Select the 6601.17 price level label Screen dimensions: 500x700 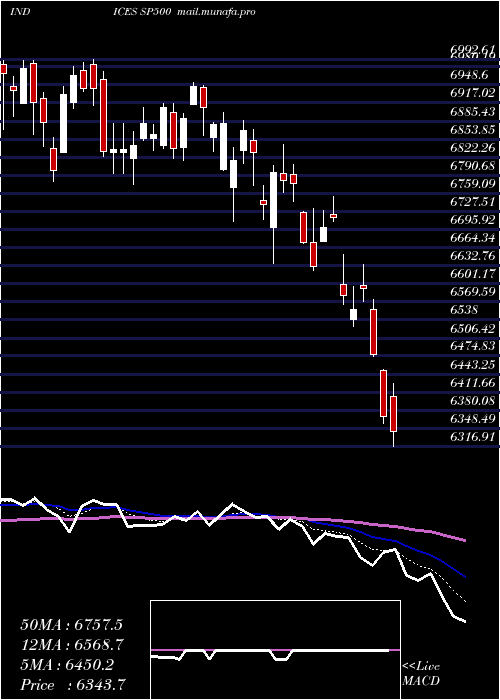pos(472,274)
